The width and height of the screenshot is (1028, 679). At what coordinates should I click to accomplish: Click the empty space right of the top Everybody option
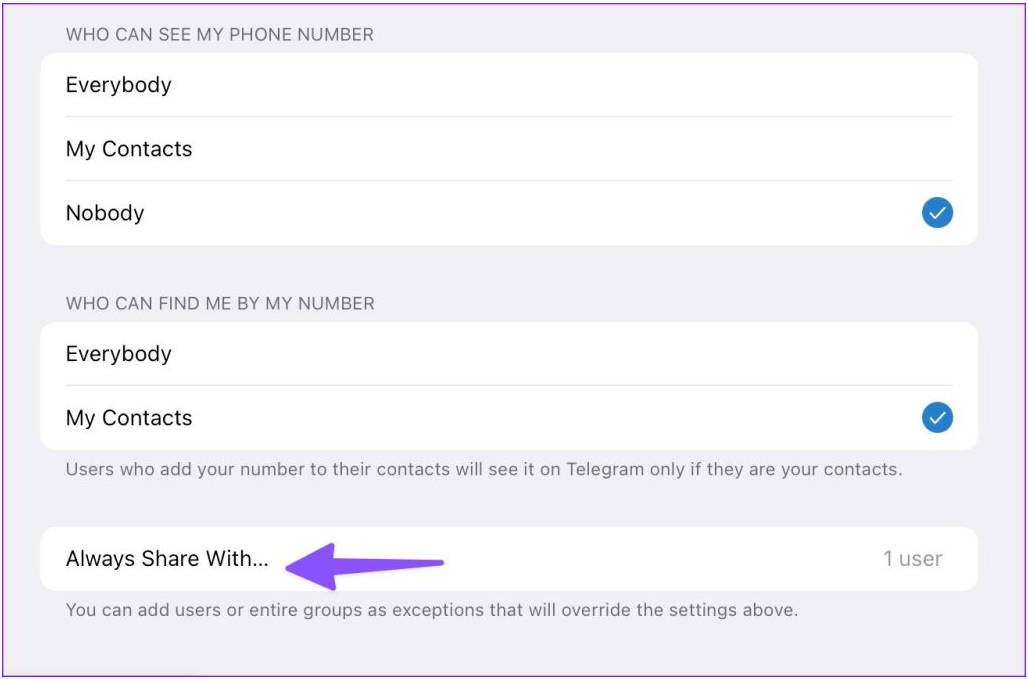click(564, 85)
